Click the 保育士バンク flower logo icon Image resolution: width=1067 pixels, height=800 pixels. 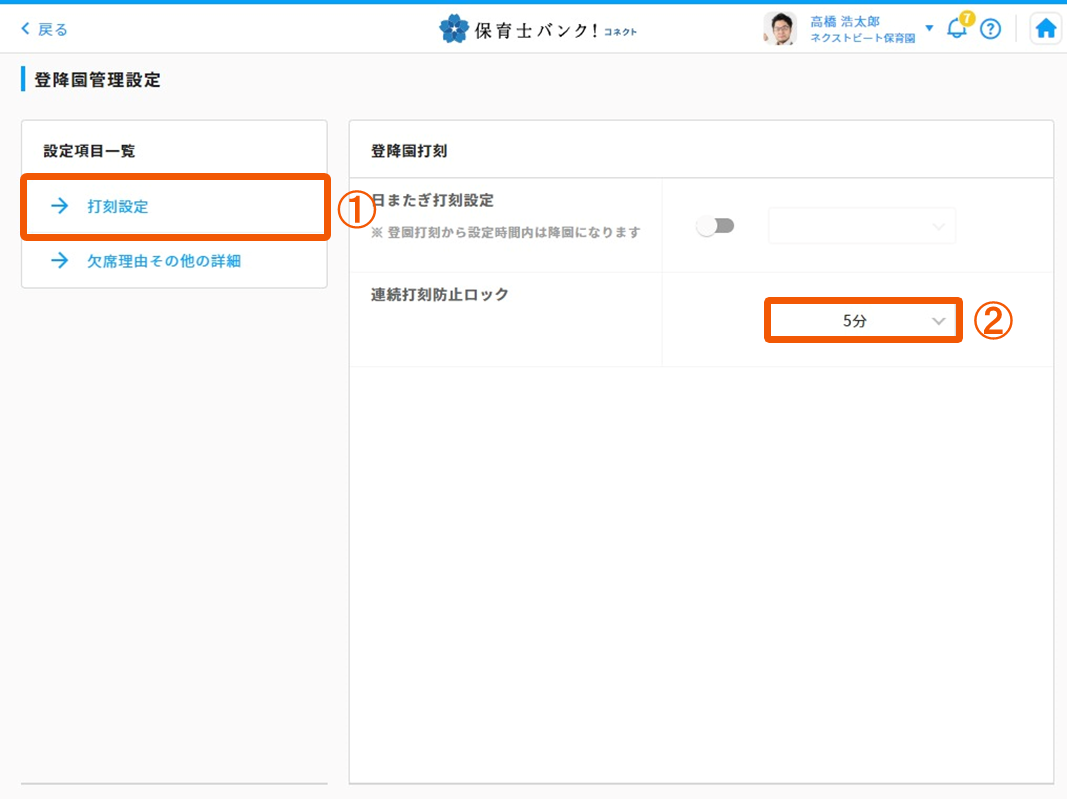(x=454, y=29)
